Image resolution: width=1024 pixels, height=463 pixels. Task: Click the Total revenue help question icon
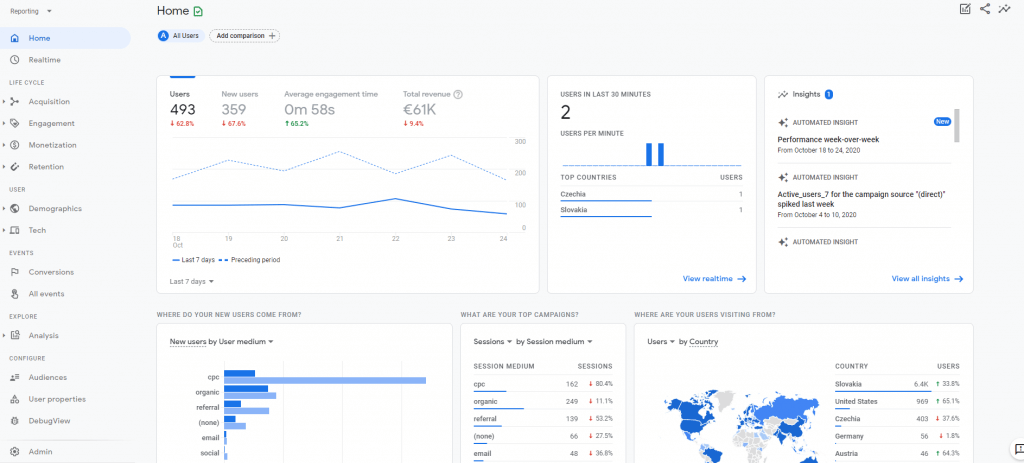coord(458,95)
